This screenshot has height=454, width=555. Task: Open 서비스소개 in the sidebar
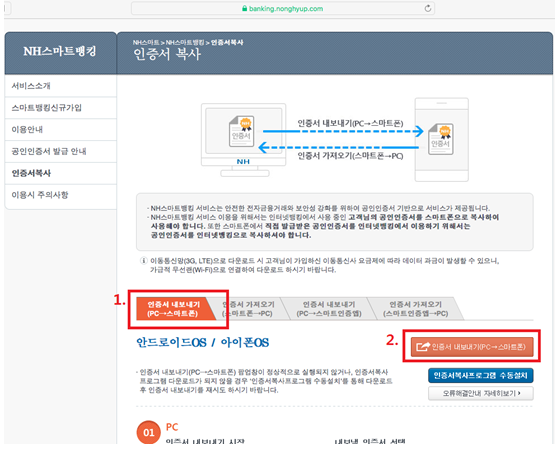pyautogui.click(x=61, y=86)
